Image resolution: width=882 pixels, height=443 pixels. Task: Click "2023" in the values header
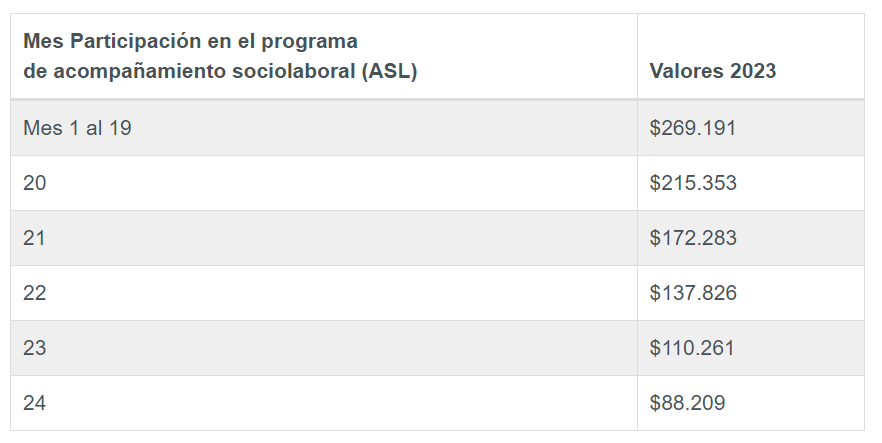752,71
